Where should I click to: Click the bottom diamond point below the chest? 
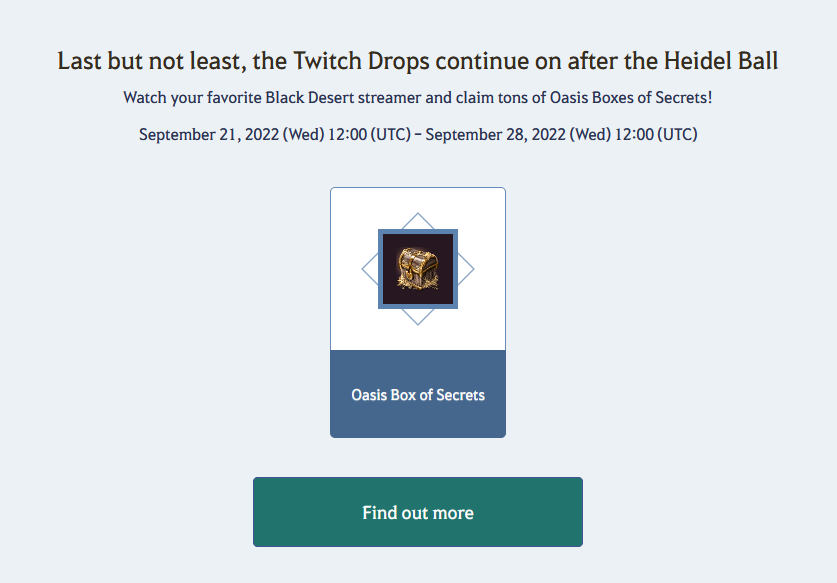pos(418,317)
